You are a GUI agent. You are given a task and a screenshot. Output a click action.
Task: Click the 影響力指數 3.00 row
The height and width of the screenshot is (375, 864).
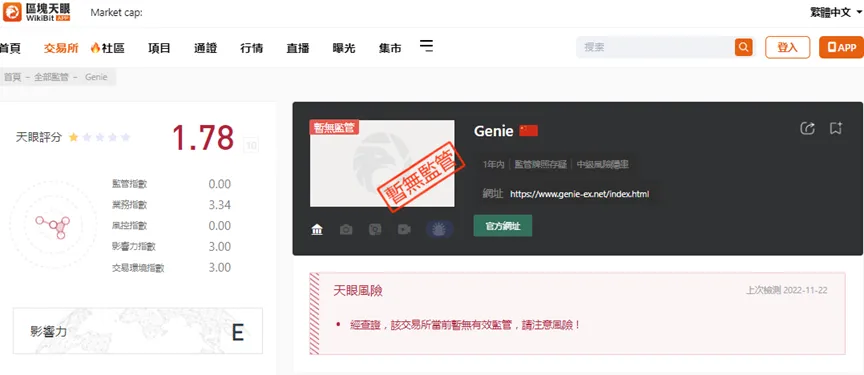point(171,247)
